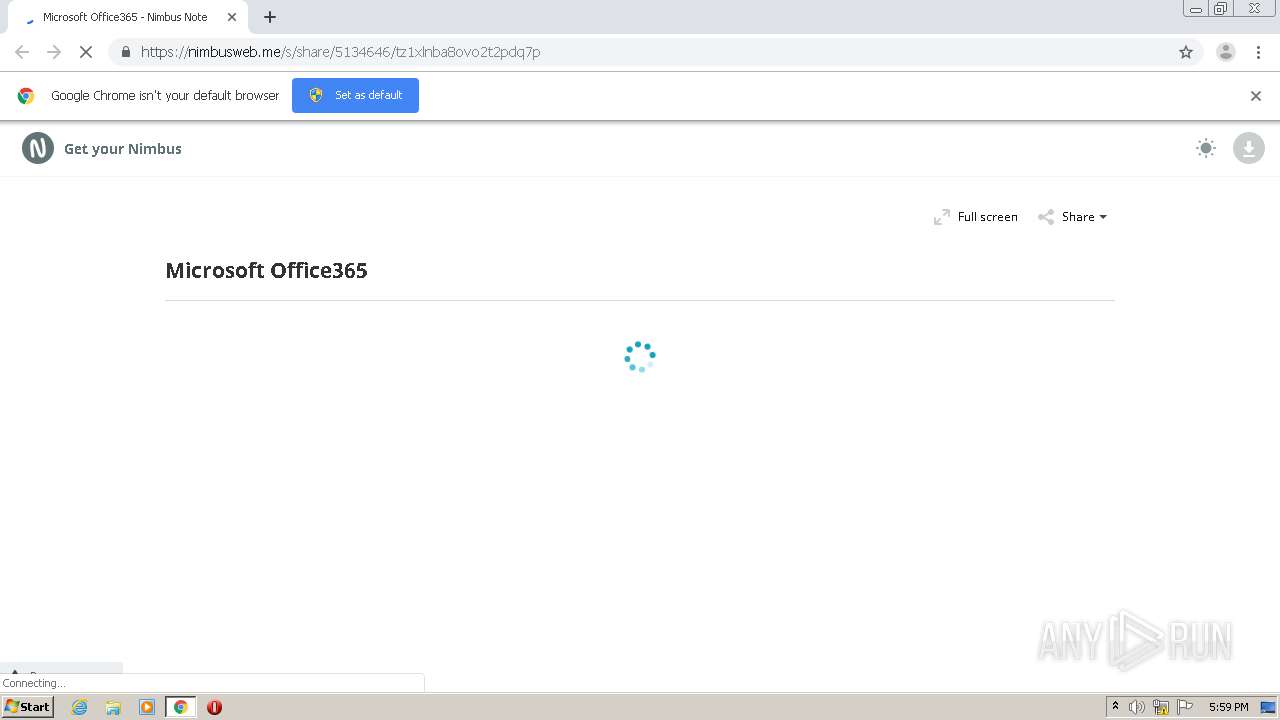Close the Microsoft Office365 tab
This screenshot has width=1280, height=720.
tap(232, 17)
